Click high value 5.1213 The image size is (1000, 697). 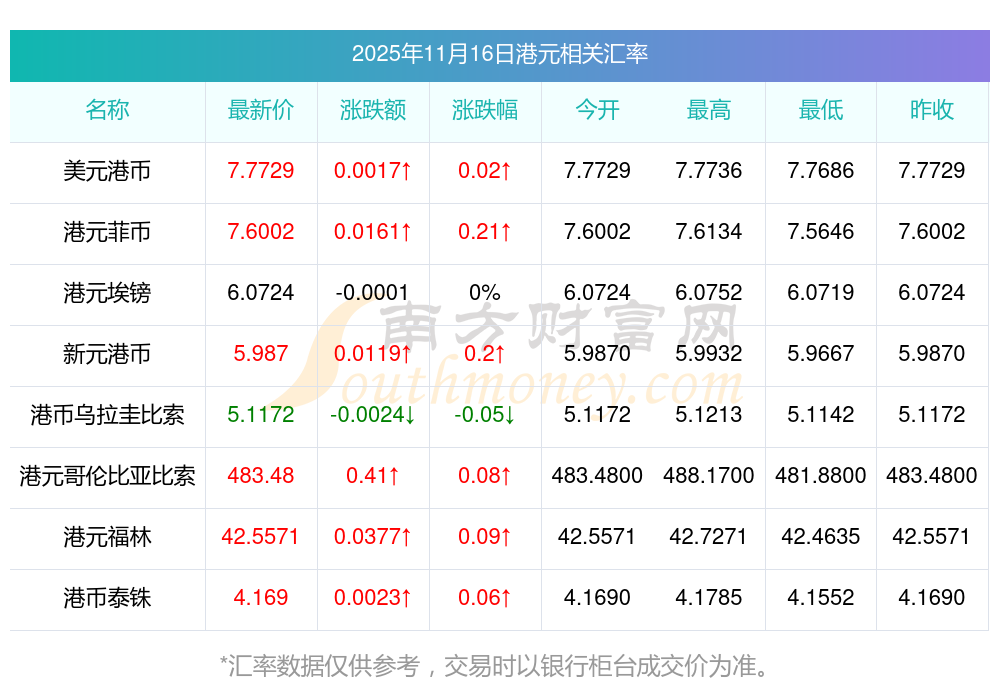pos(709,415)
